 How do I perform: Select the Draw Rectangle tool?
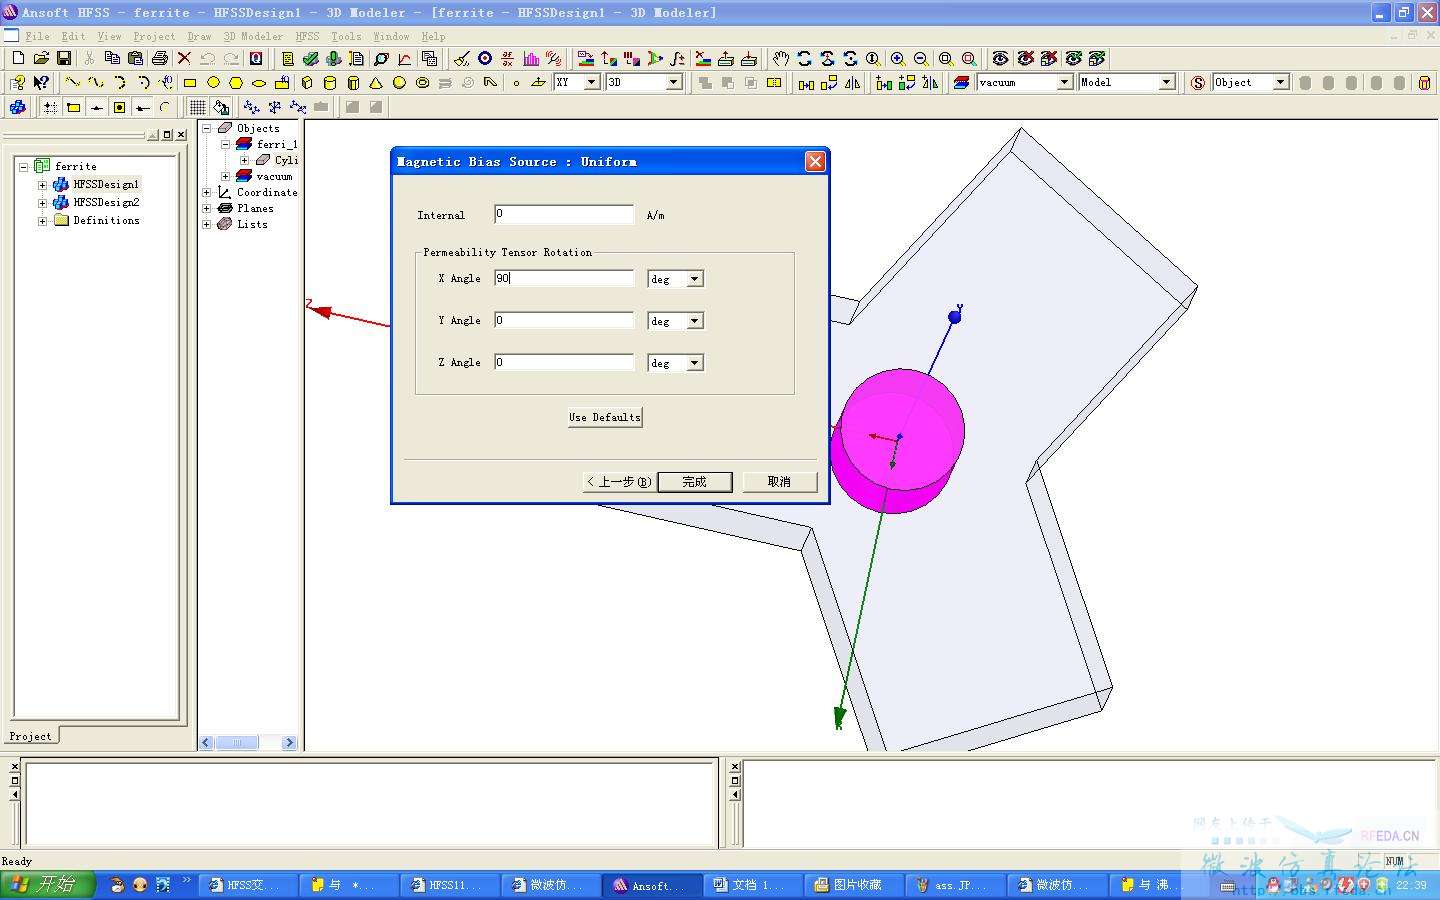pyautogui.click(x=190, y=83)
